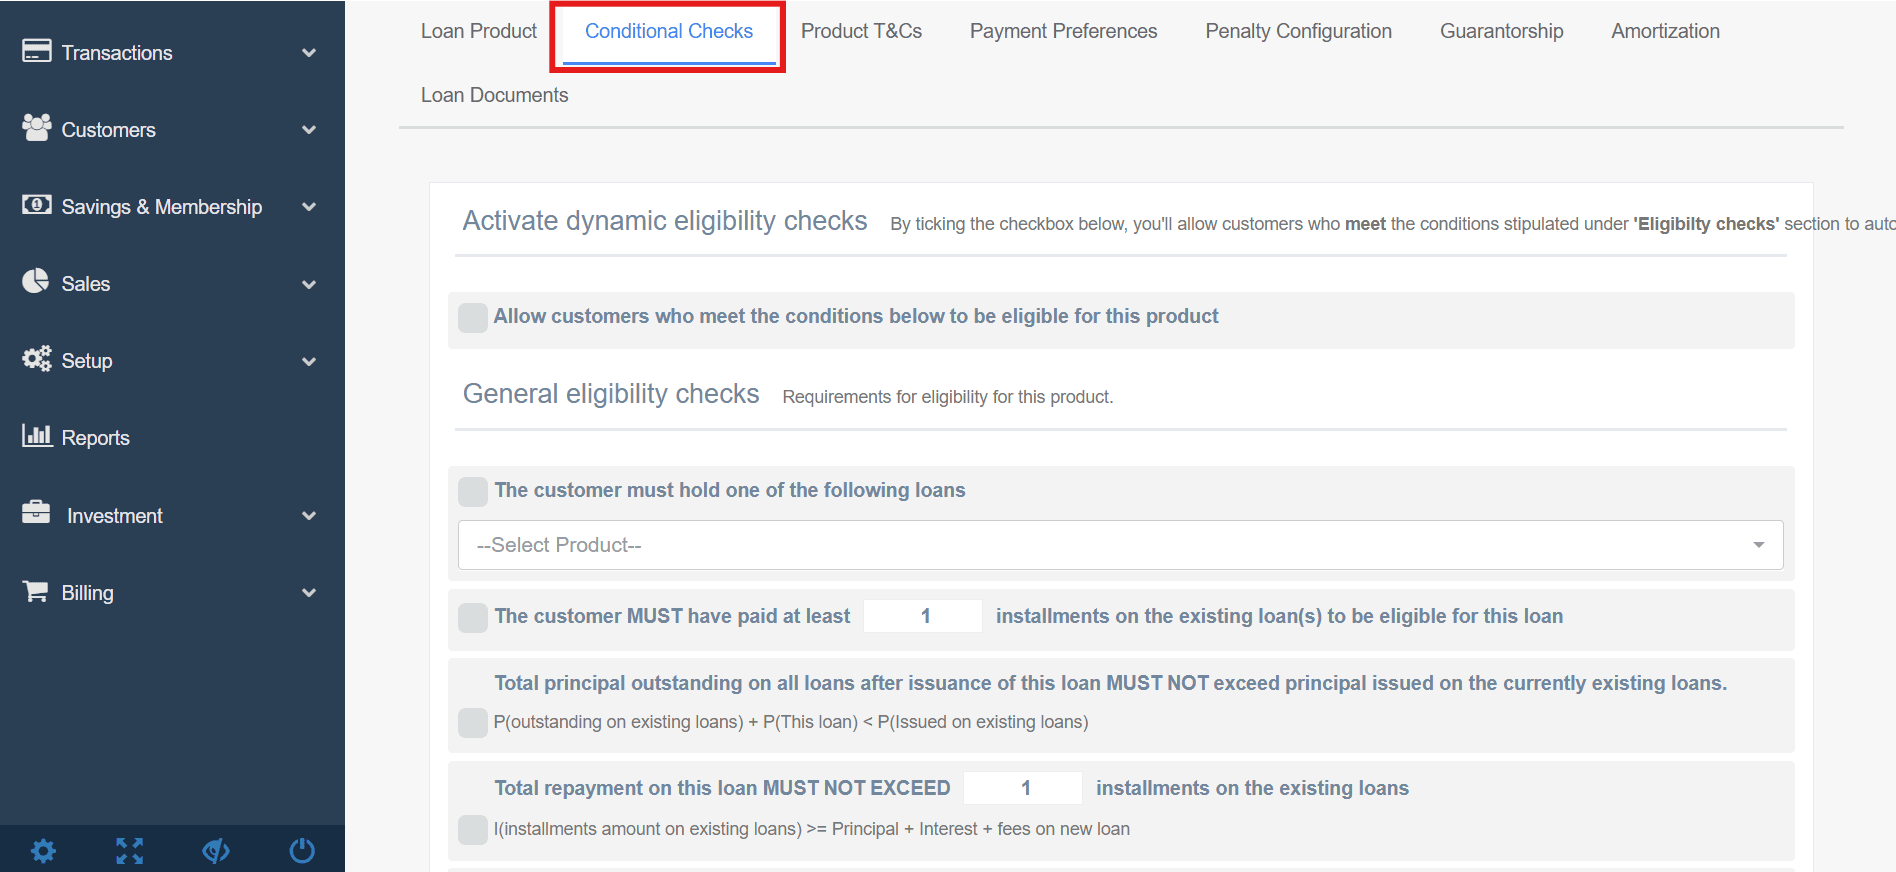Tick the total repayment MUST NOT EXCEED checkbox
Viewport: 1896px width, 872px height.
pyautogui.click(x=473, y=830)
